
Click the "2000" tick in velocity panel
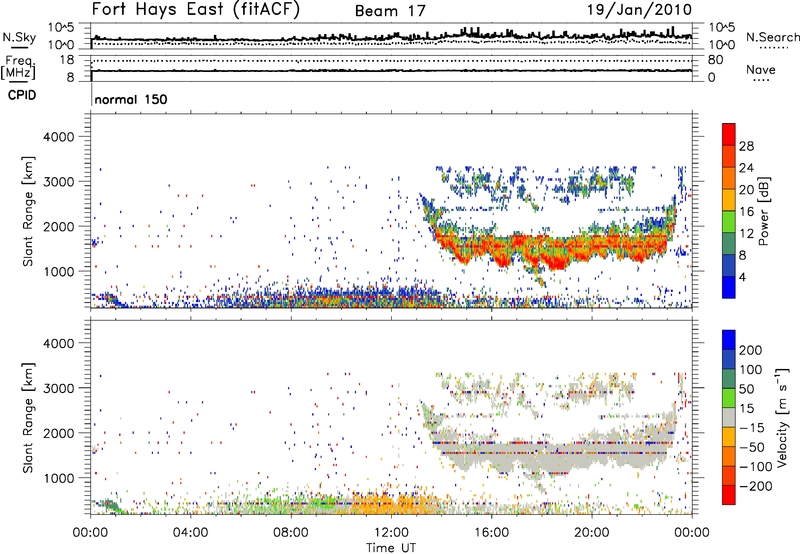click(x=58, y=433)
